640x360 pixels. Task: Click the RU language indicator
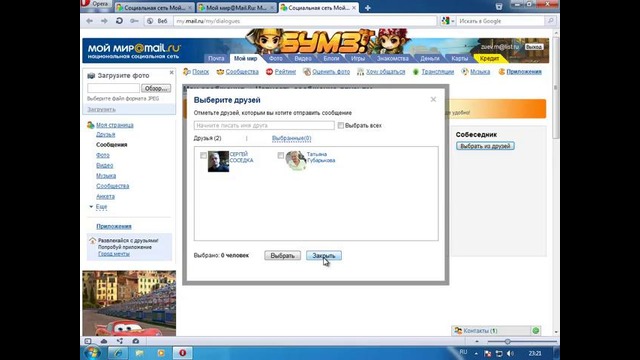[x=463, y=352]
